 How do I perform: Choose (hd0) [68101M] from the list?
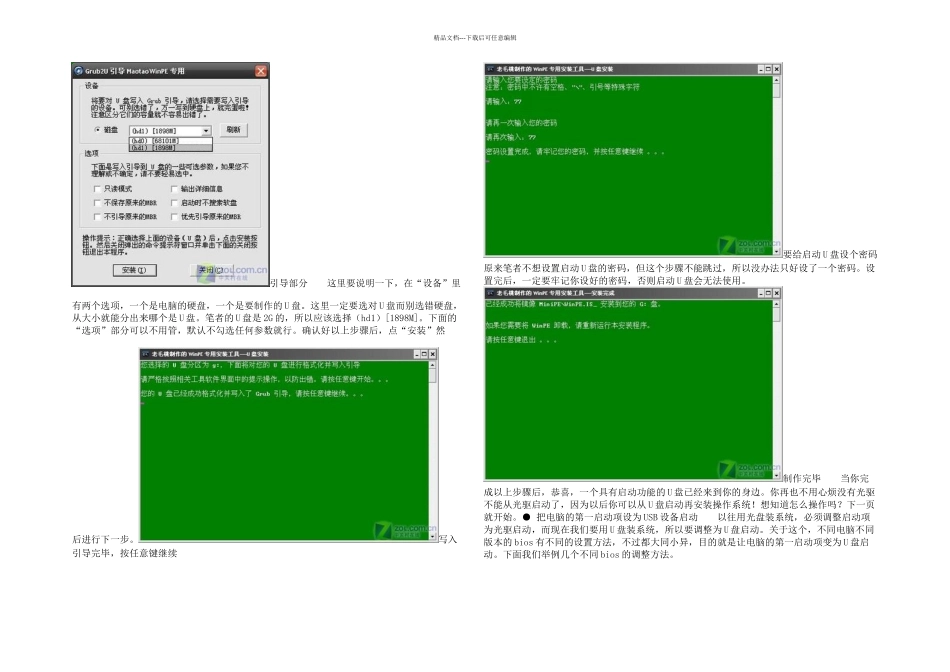click(170, 141)
